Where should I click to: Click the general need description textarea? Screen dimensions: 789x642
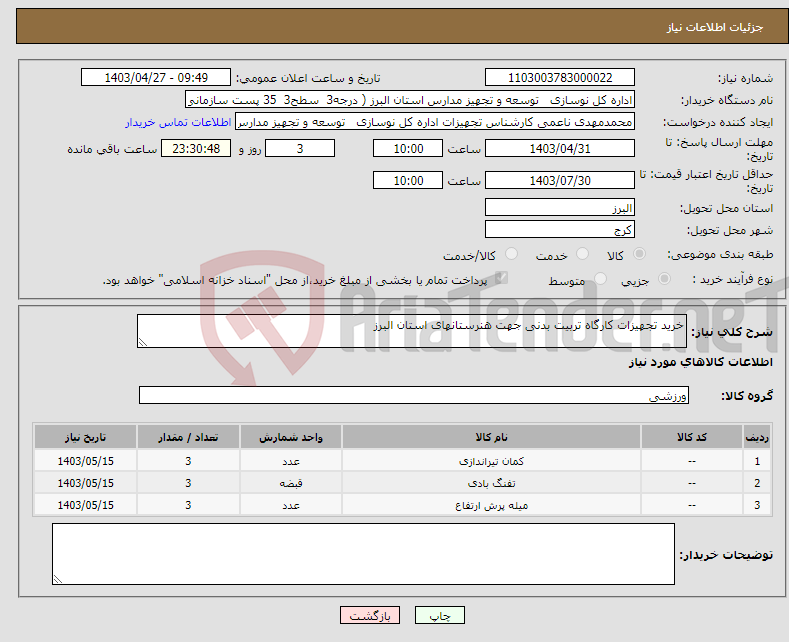[x=412, y=331]
